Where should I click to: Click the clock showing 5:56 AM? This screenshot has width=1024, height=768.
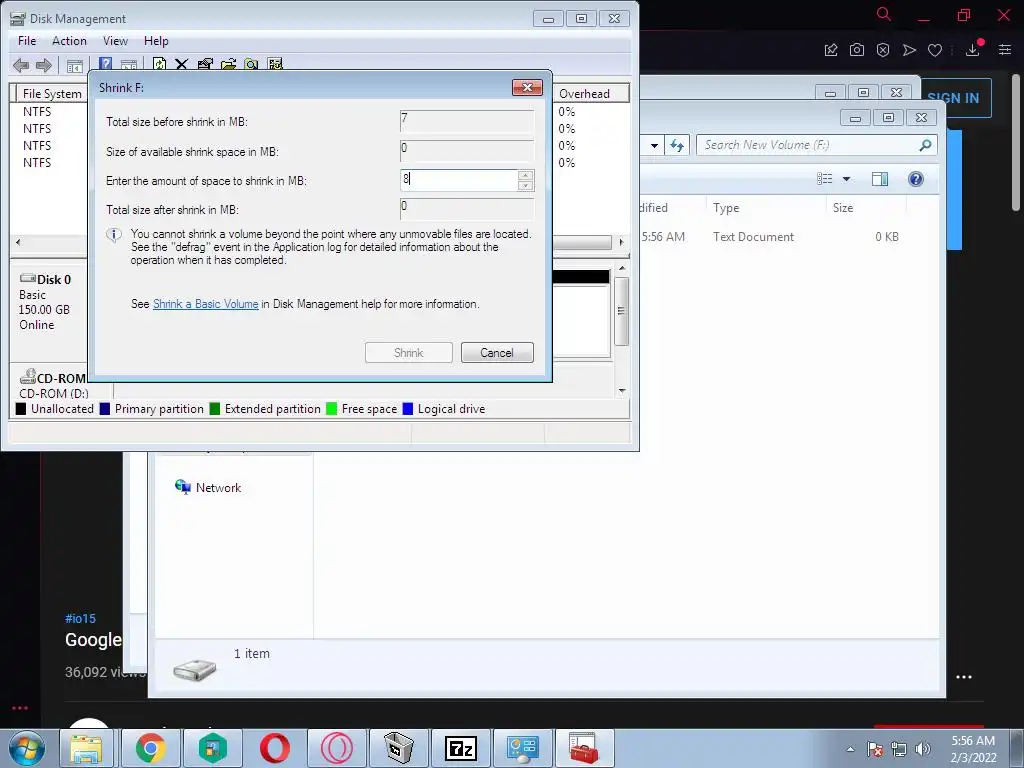972,741
